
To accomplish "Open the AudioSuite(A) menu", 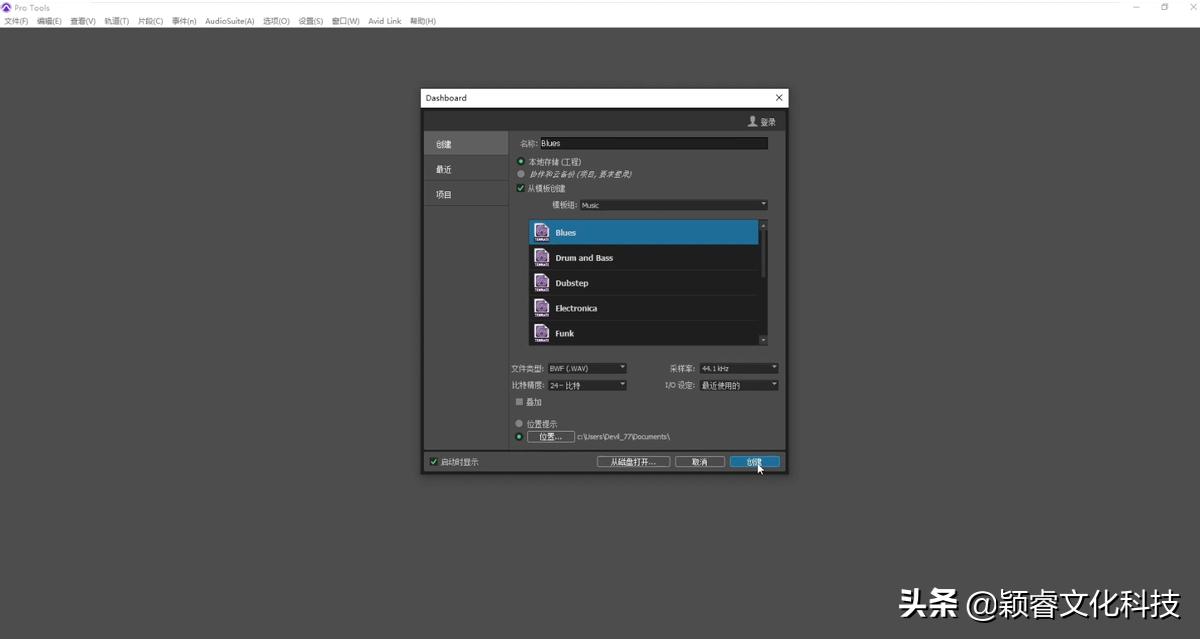I will click(230, 21).
